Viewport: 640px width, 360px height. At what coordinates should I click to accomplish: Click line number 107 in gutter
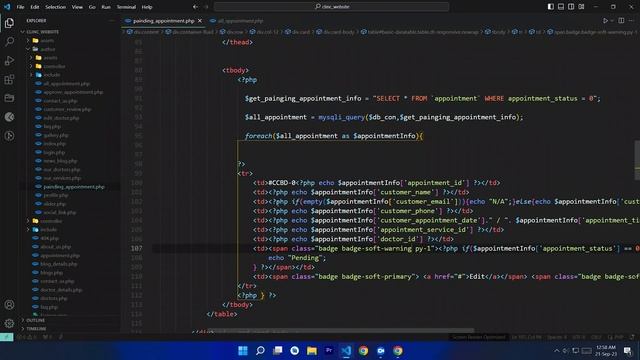tap(136, 249)
